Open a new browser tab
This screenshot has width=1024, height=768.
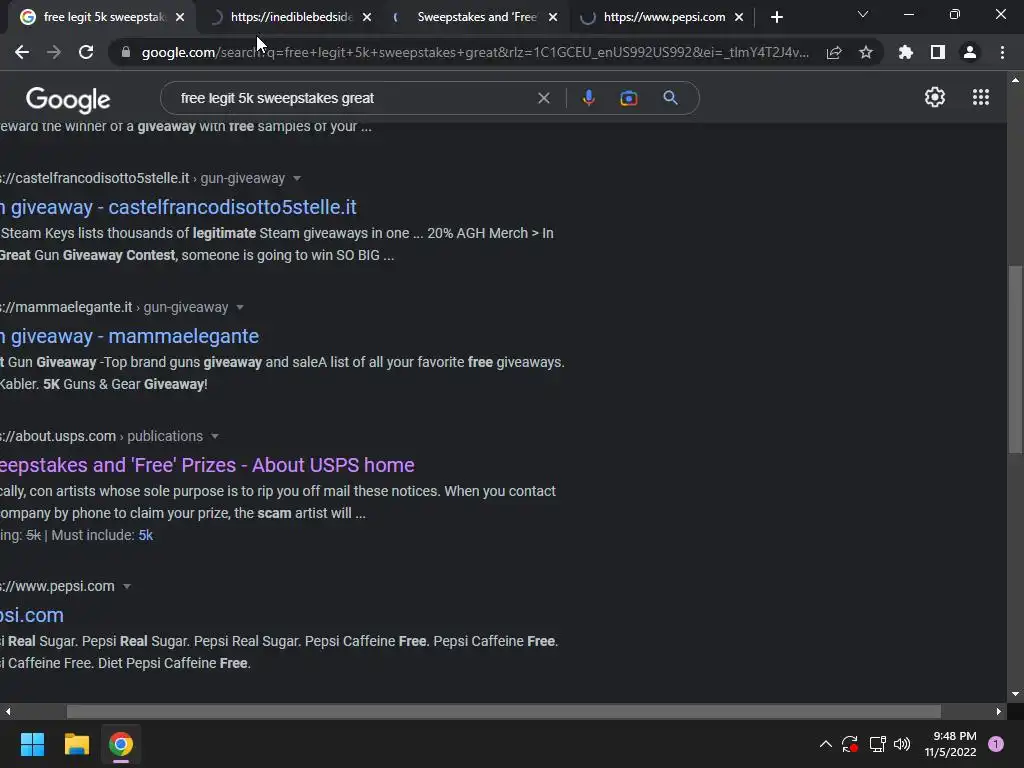tap(776, 17)
